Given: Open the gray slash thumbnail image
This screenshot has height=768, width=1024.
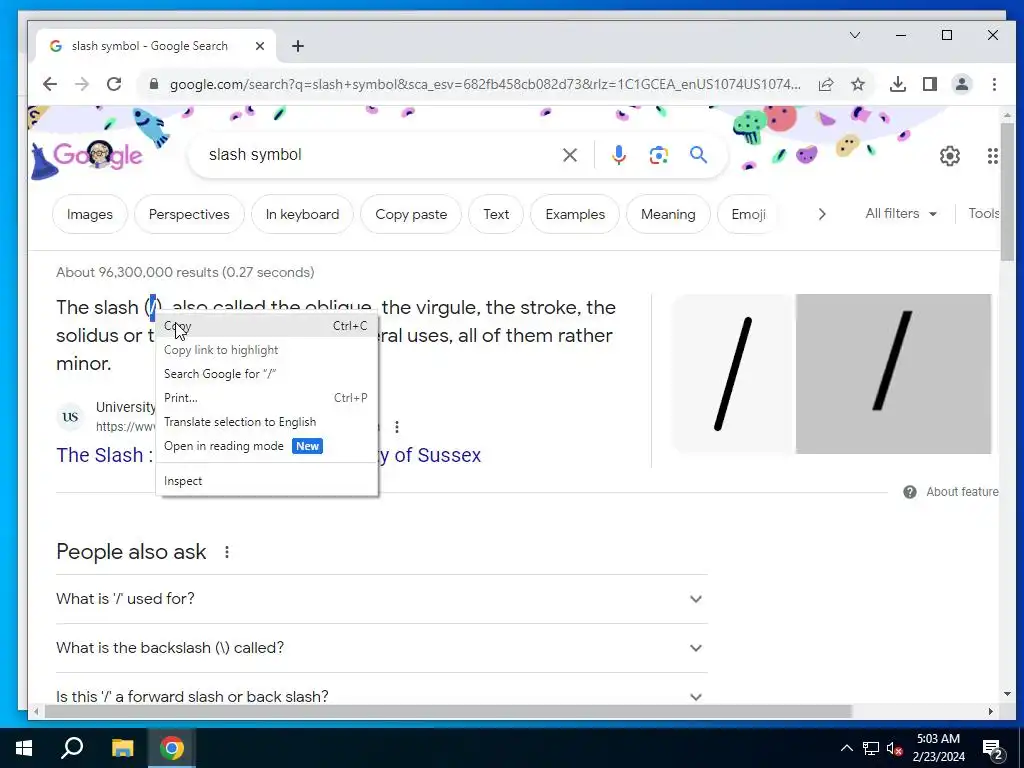Looking at the screenshot, I should tap(893, 374).
